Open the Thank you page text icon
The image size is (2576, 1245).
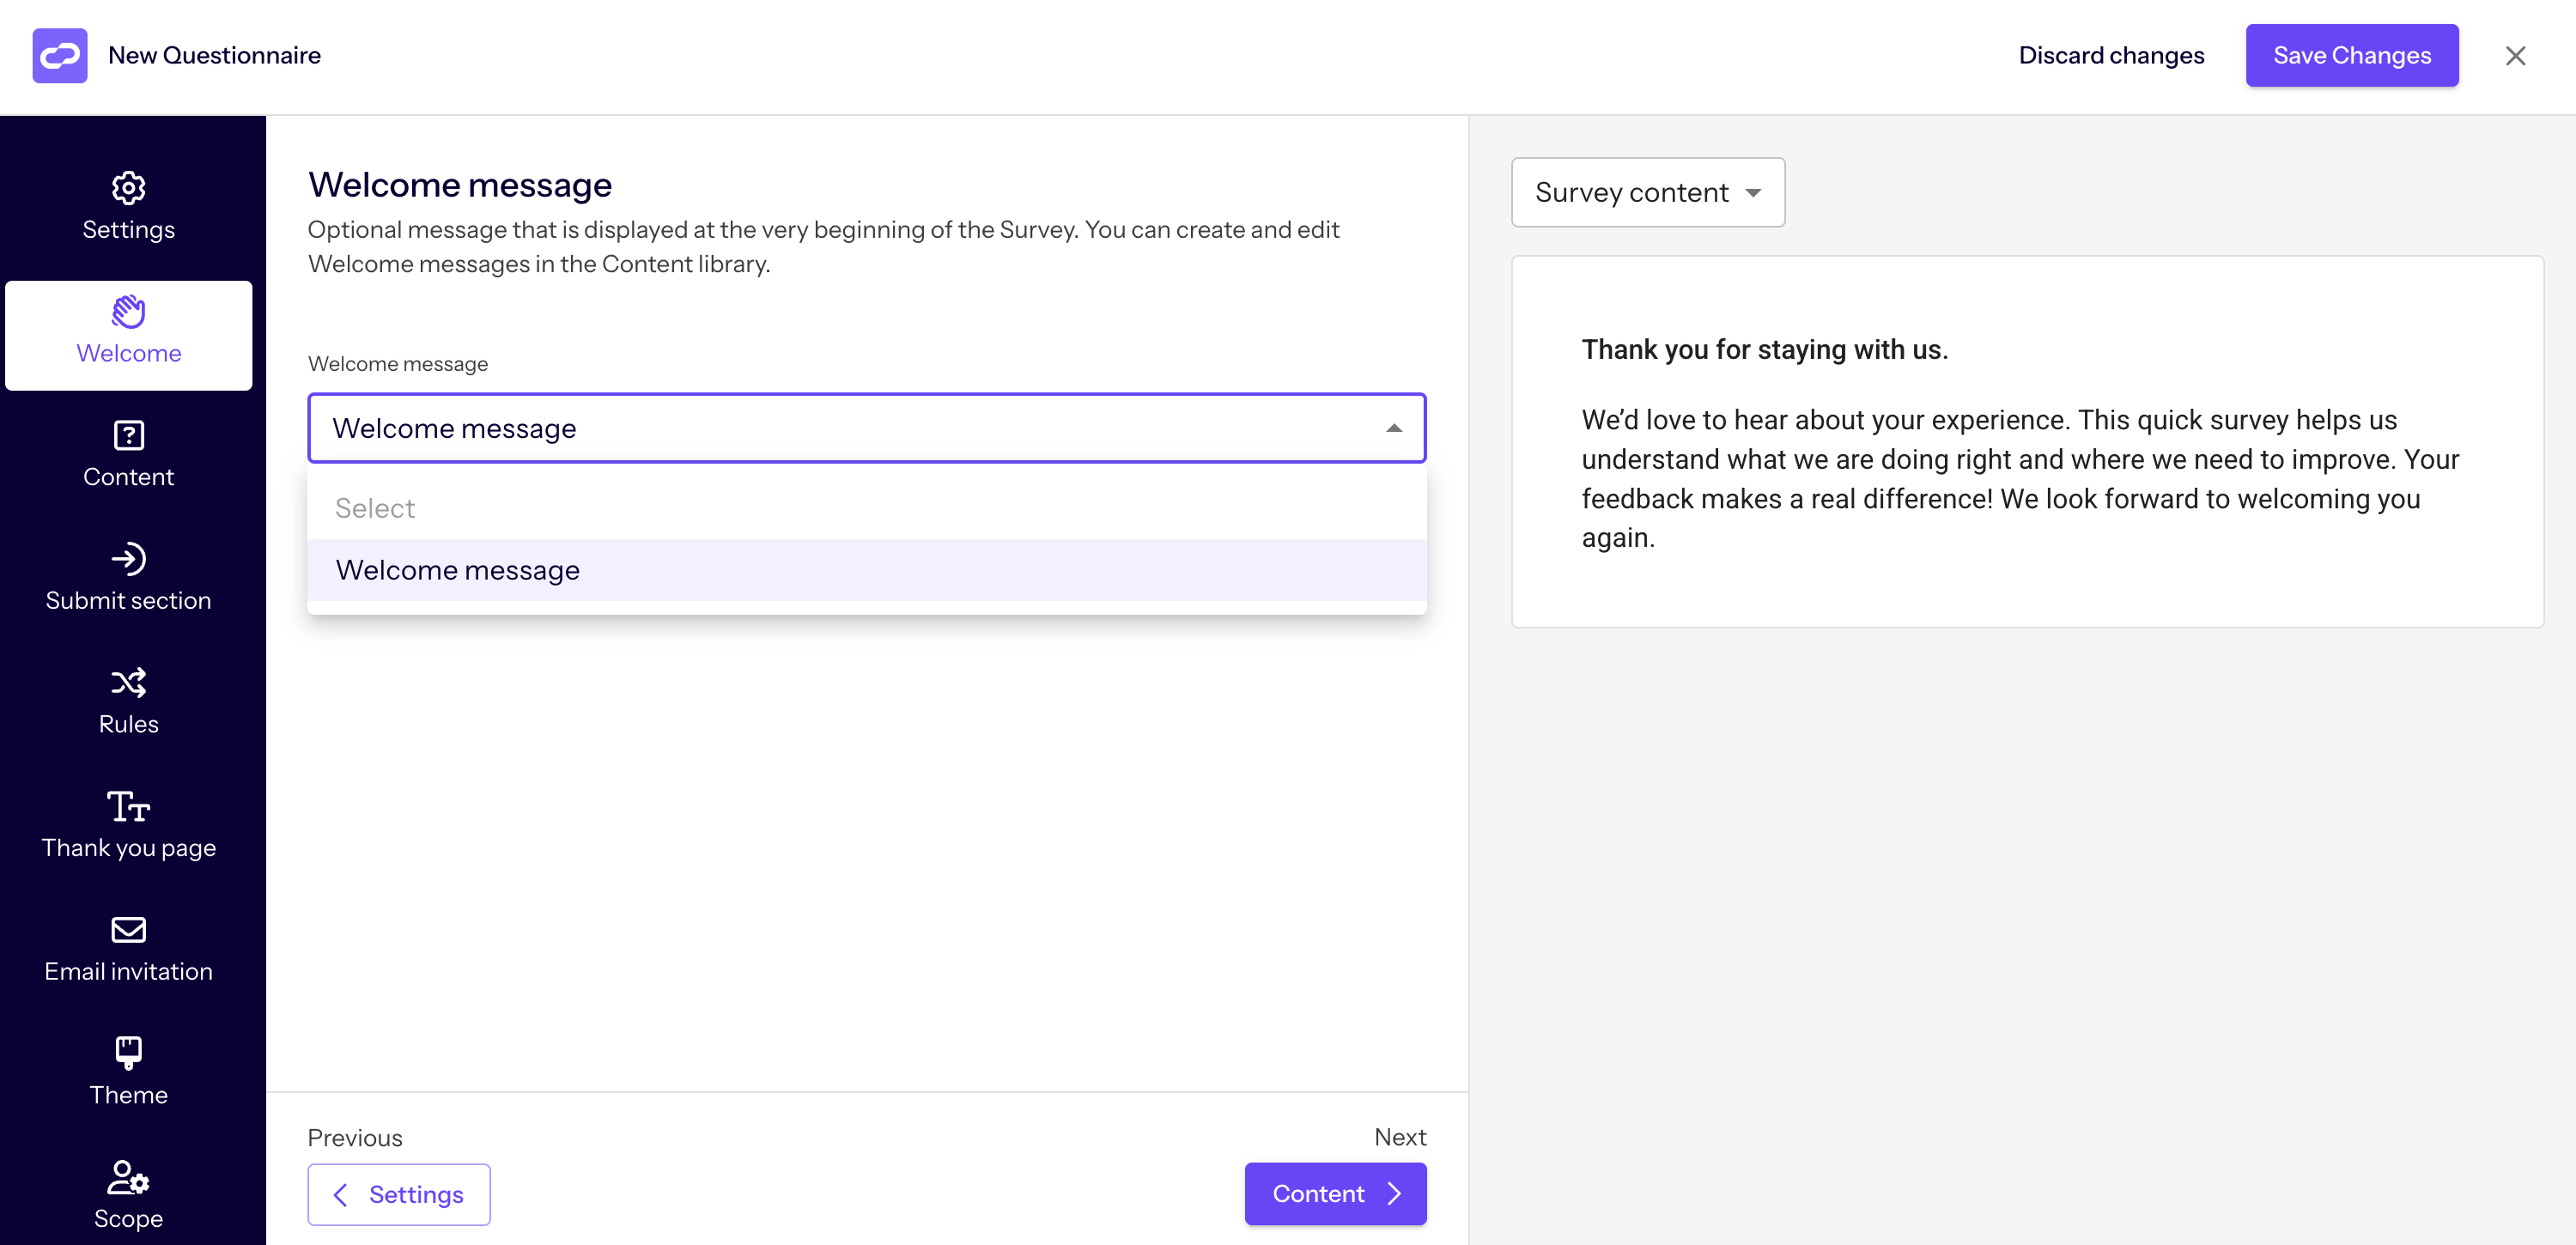[x=128, y=806]
